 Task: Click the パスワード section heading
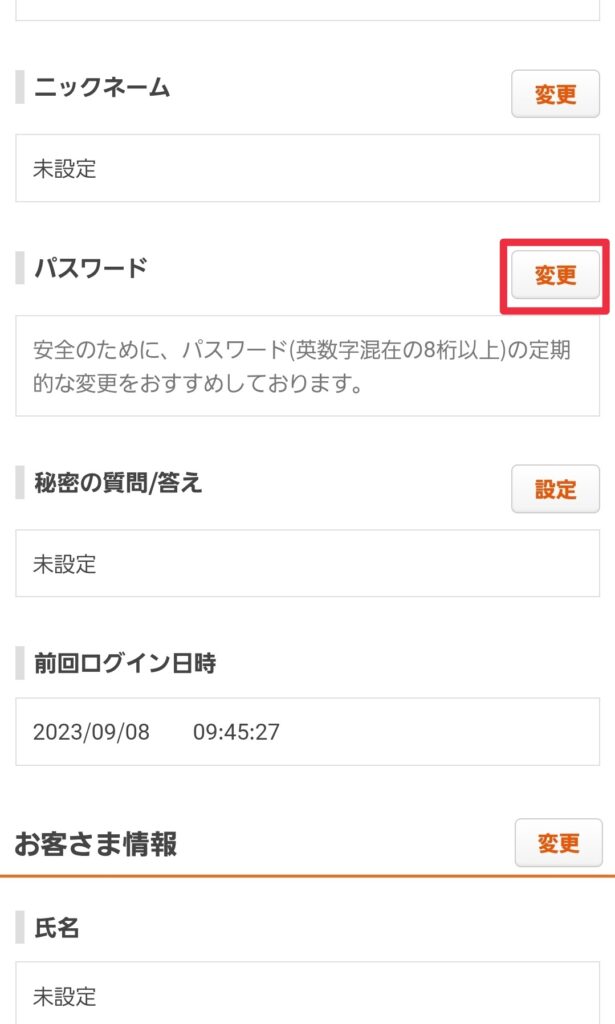coord(90,268)
